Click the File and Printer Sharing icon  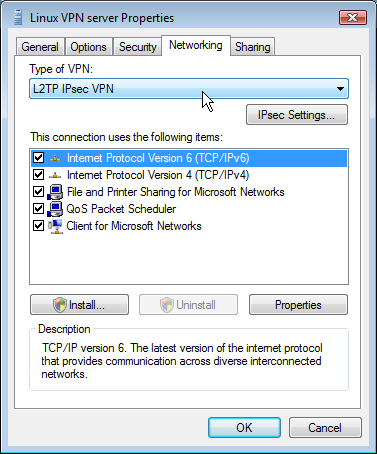tap(55, 192)
